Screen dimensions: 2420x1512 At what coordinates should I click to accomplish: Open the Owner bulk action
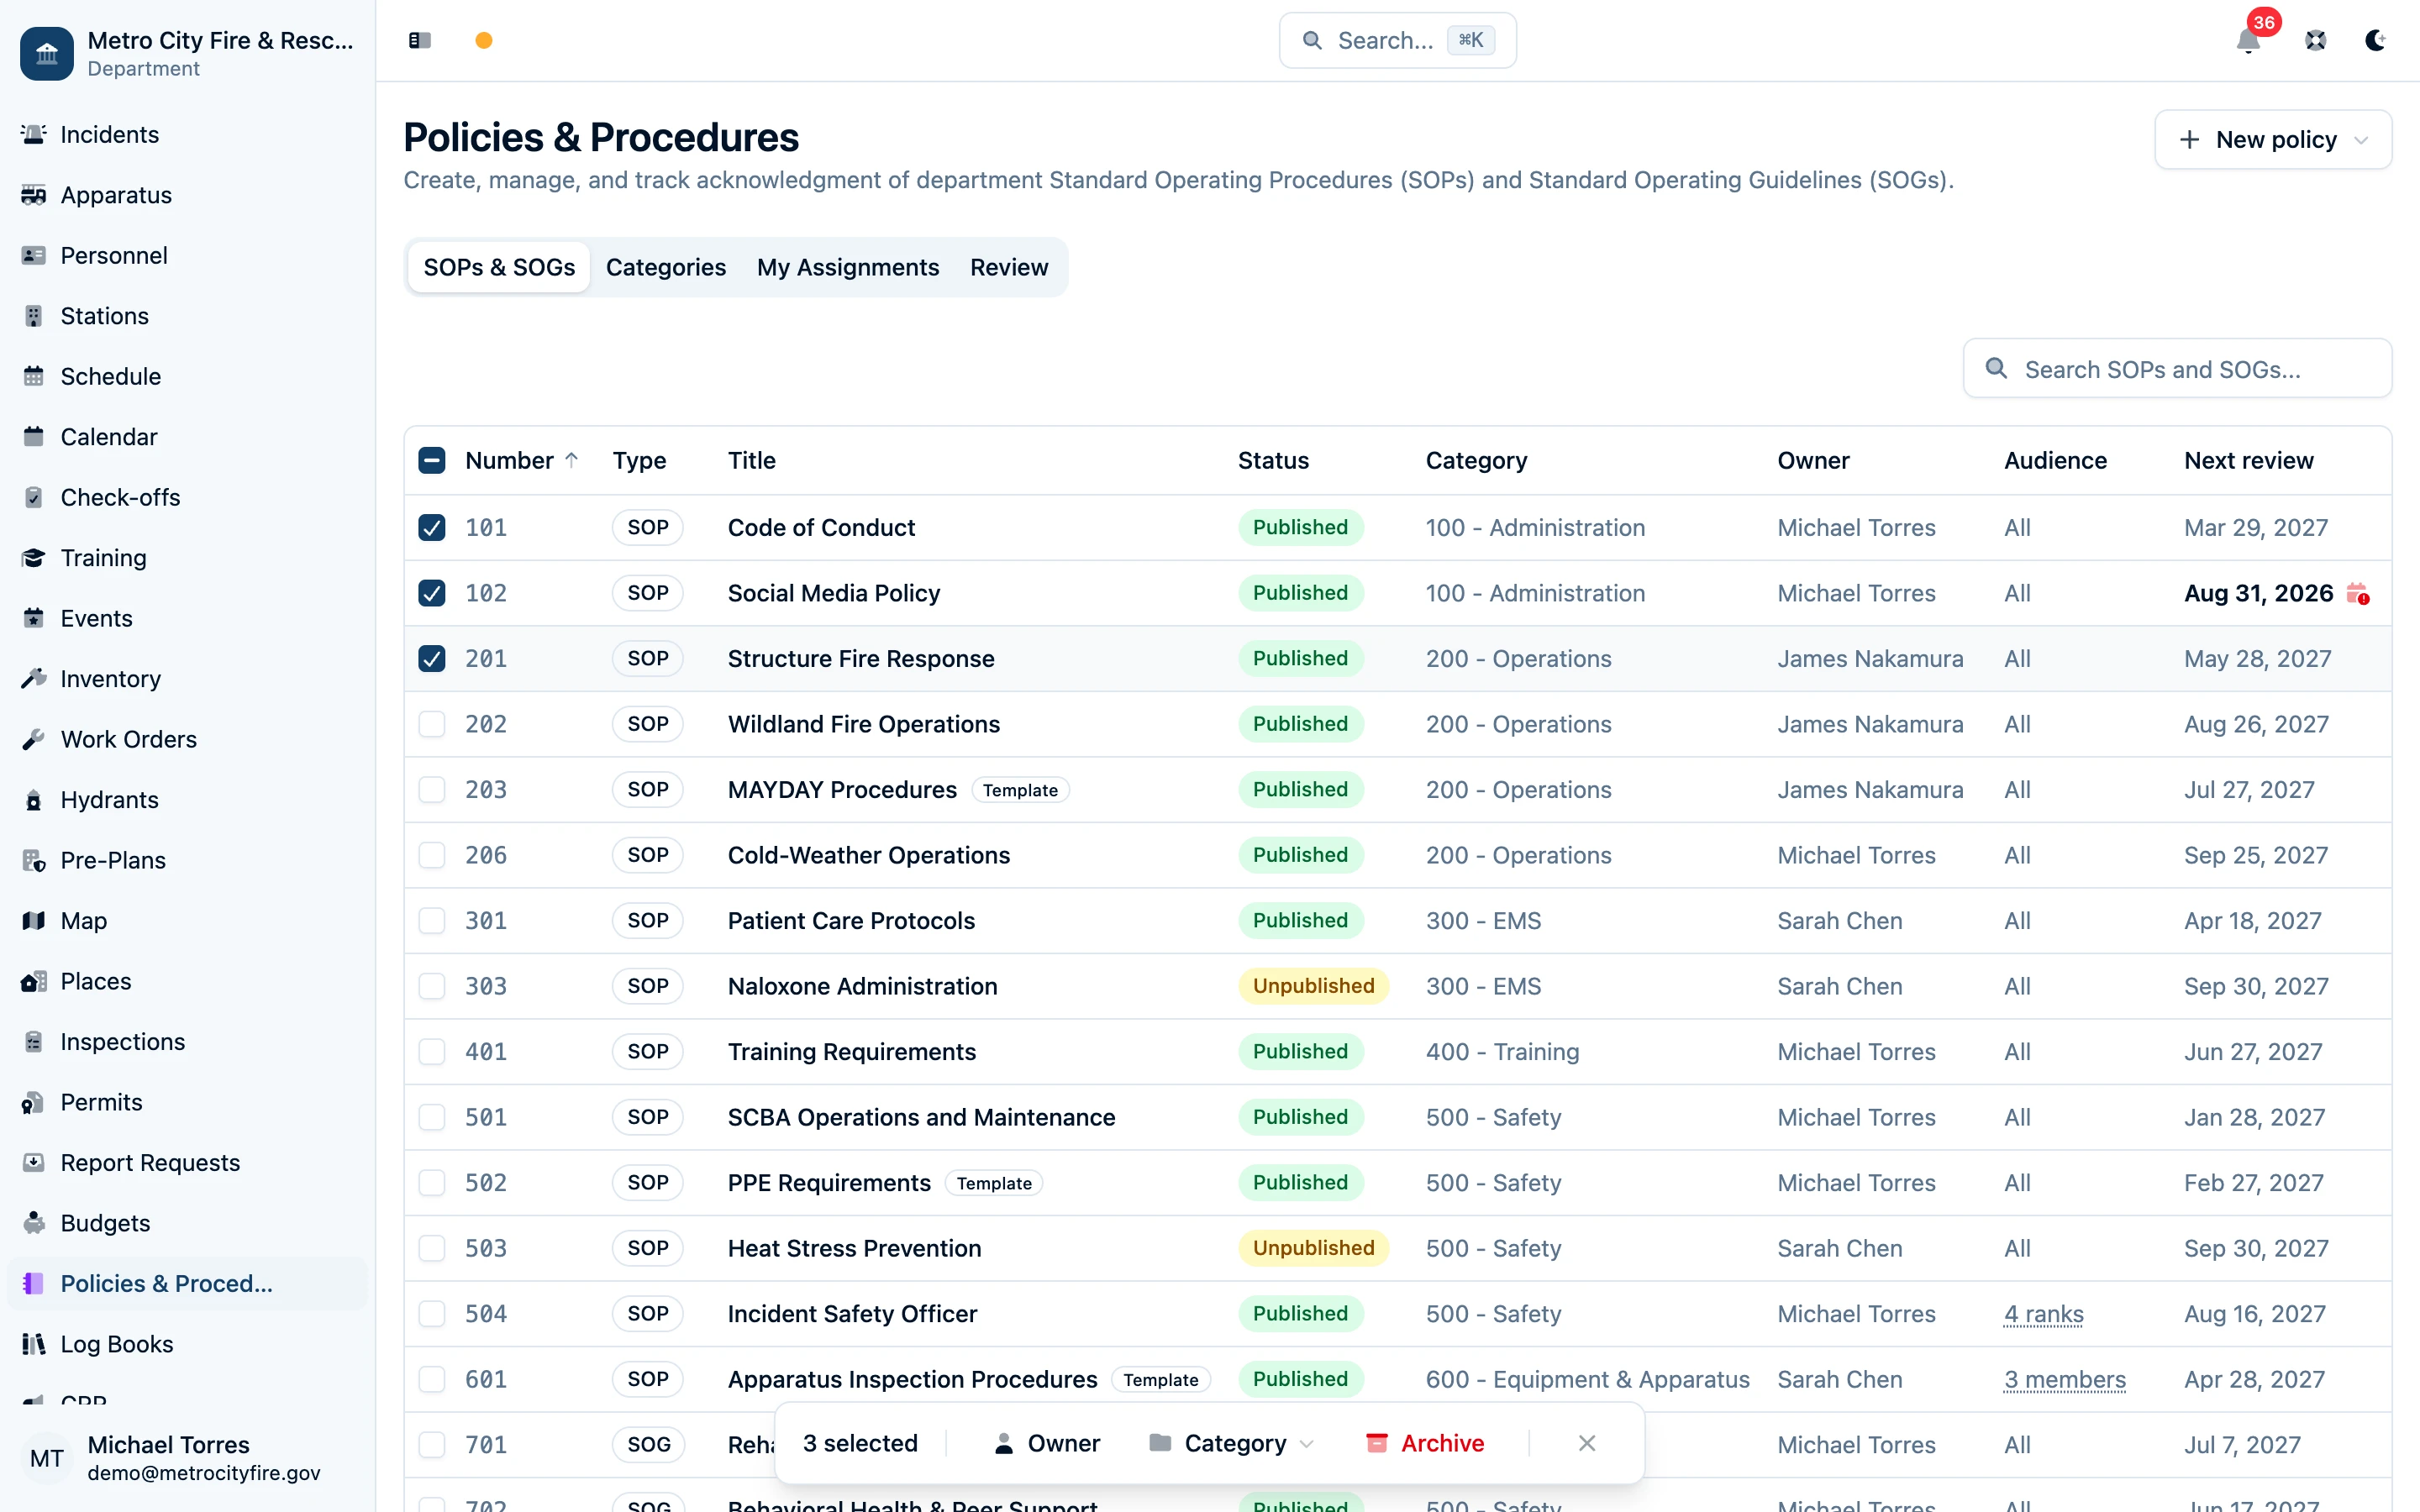1048,1443
